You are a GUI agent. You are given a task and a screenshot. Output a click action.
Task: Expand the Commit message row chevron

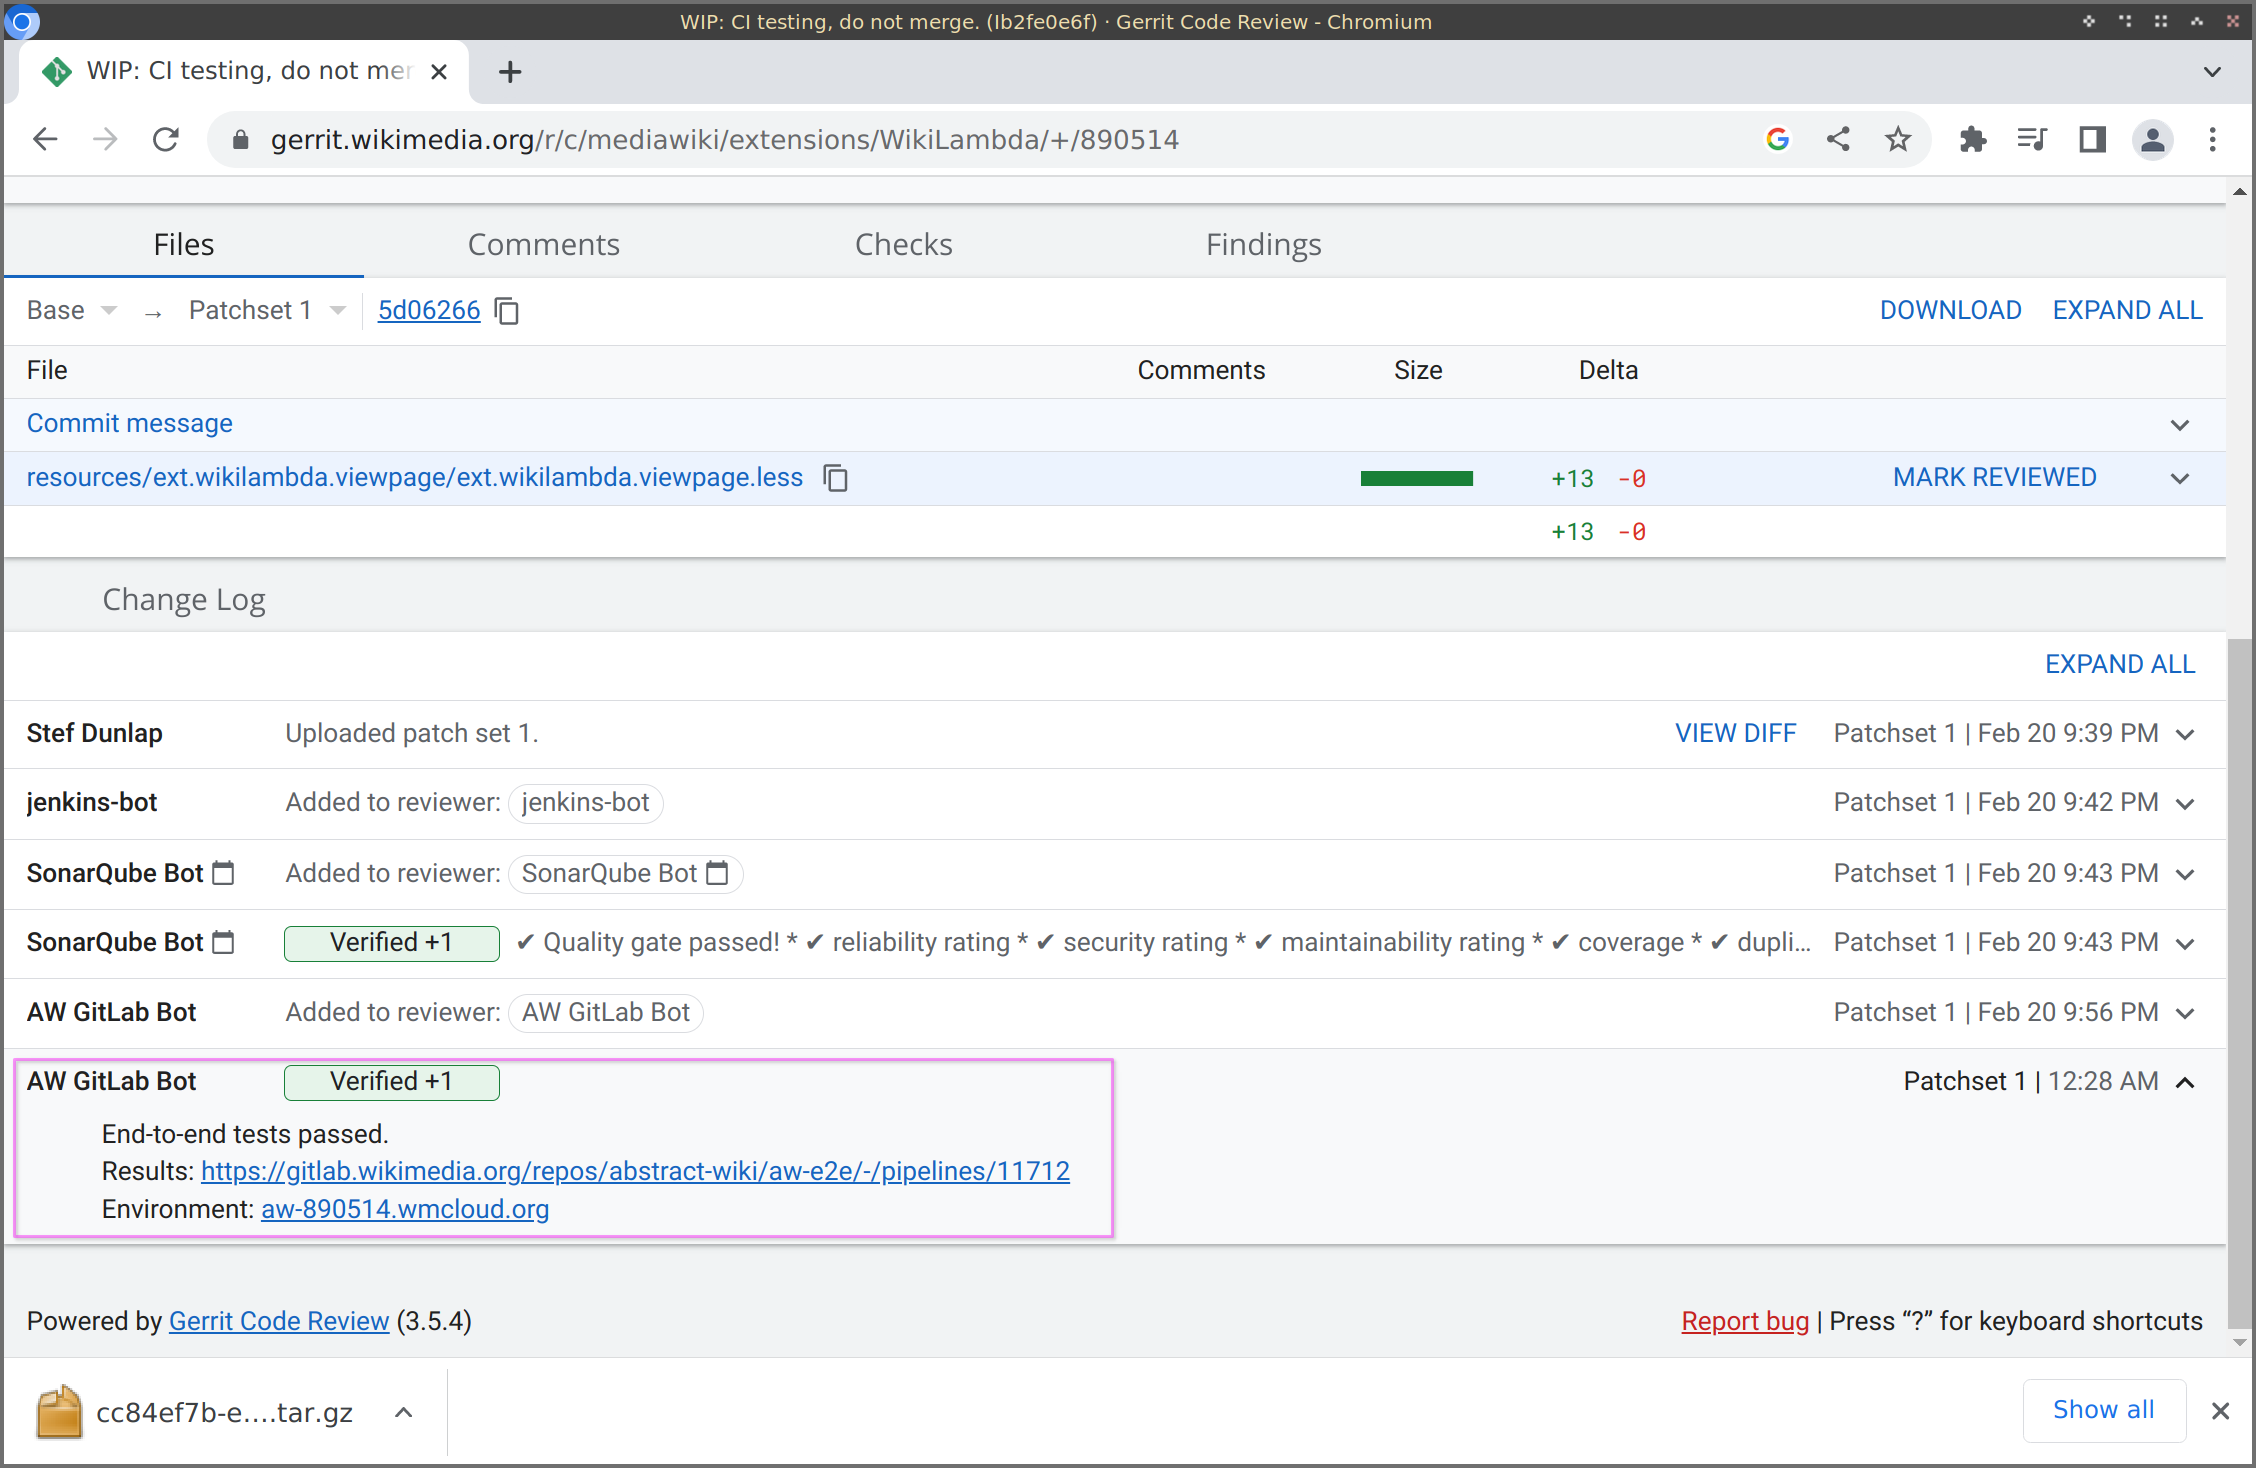tap(2180, 424)
